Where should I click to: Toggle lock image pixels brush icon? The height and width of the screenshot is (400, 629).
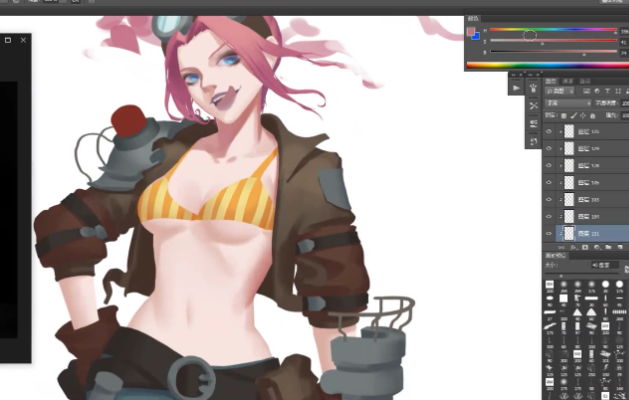pos(574,116)
